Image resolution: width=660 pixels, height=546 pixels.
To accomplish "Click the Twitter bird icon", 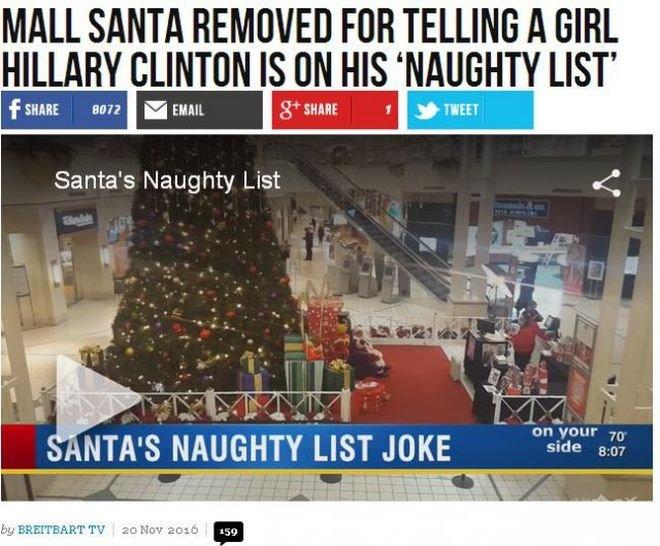I will [x=426, y=110].
